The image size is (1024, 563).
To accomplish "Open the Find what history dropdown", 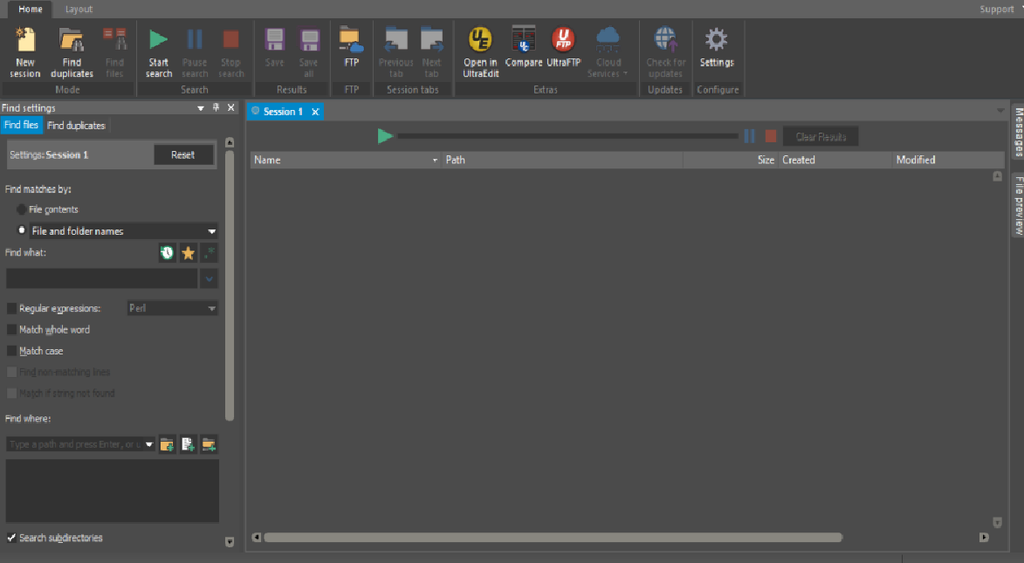I will pos(209,279).
